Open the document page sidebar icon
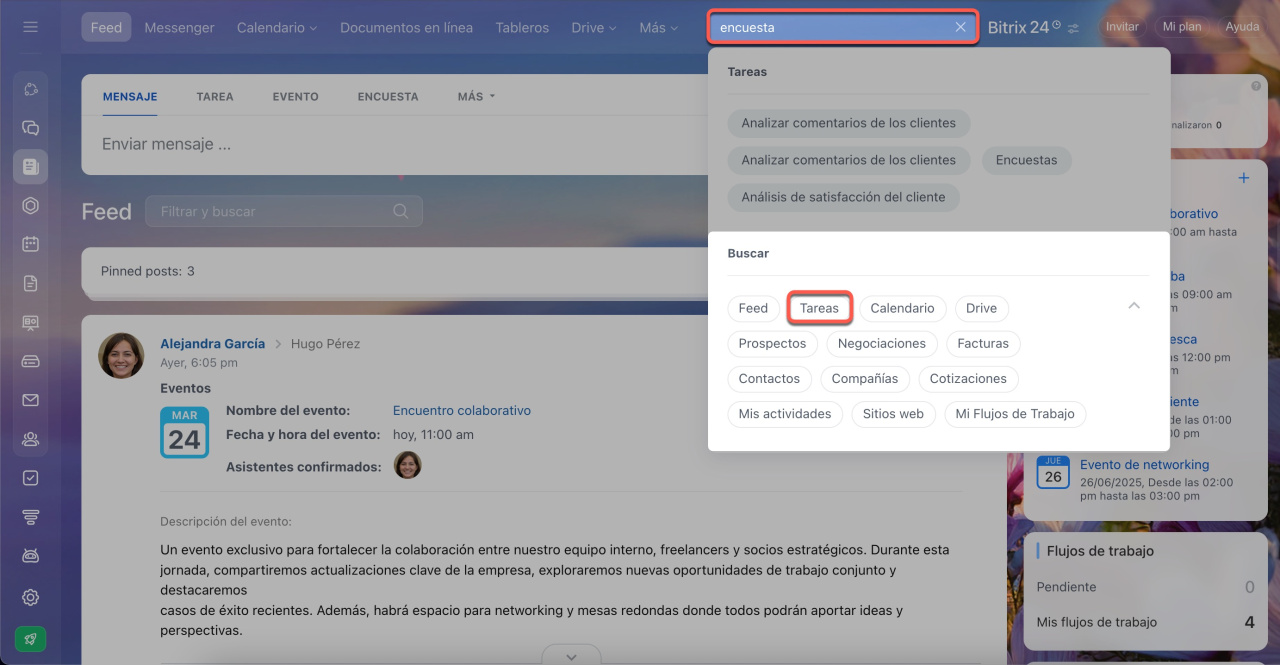 (x=30, y=283)
